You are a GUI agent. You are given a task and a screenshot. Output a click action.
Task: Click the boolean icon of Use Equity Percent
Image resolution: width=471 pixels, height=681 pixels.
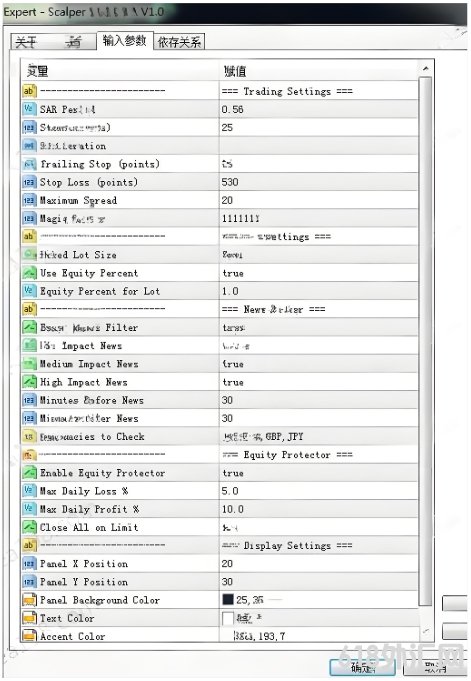pyautogui.click(x=29, y=273)
